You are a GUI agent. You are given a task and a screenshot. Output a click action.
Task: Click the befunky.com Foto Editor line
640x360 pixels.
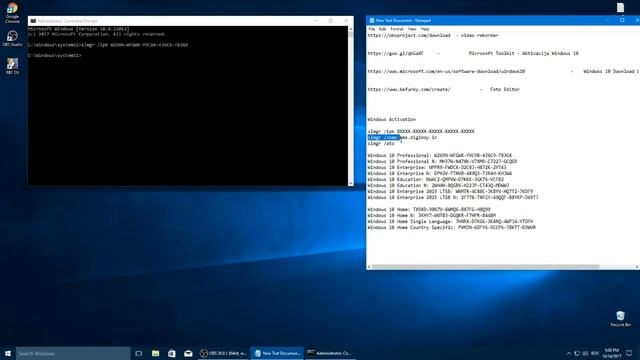click(x=443, y=89)
